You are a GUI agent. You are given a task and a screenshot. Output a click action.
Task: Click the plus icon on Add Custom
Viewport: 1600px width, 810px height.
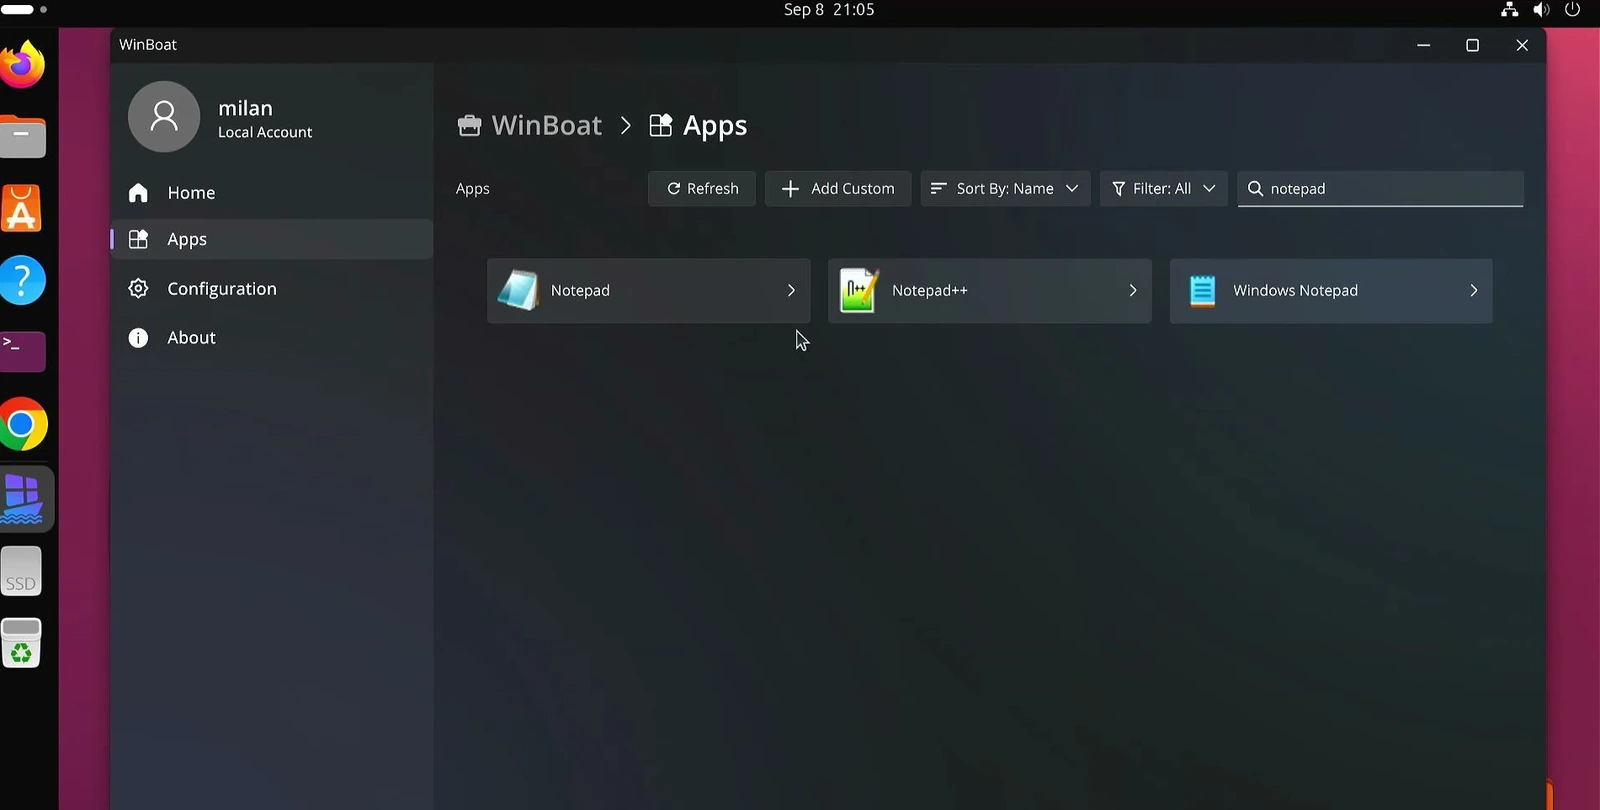(790, 189)
